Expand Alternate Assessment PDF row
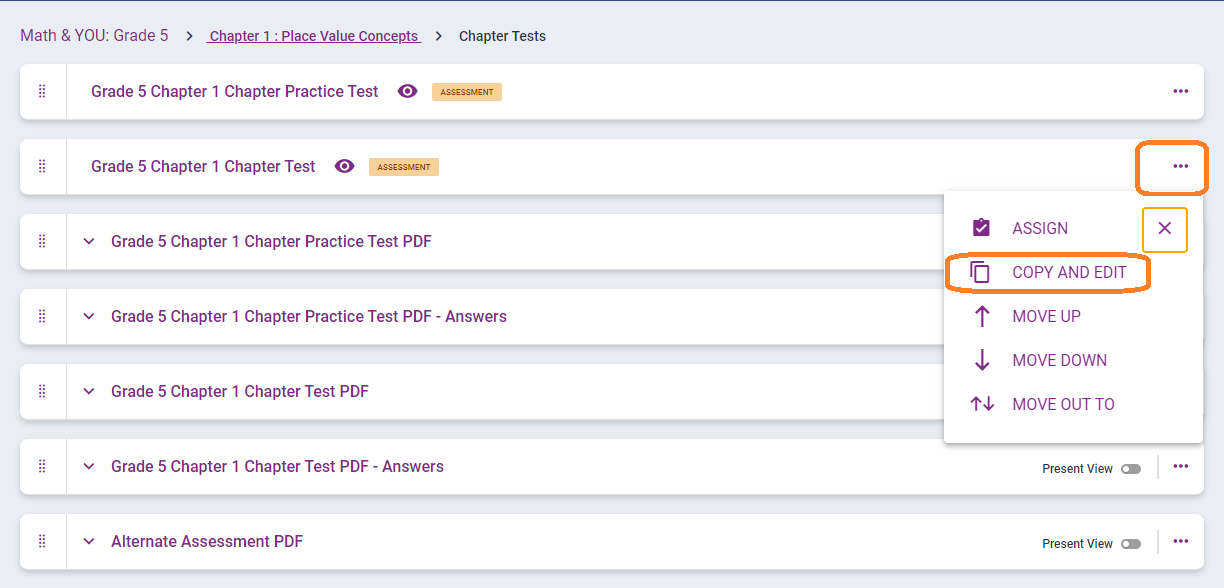 pyautogui.click(x=89, y=541)
